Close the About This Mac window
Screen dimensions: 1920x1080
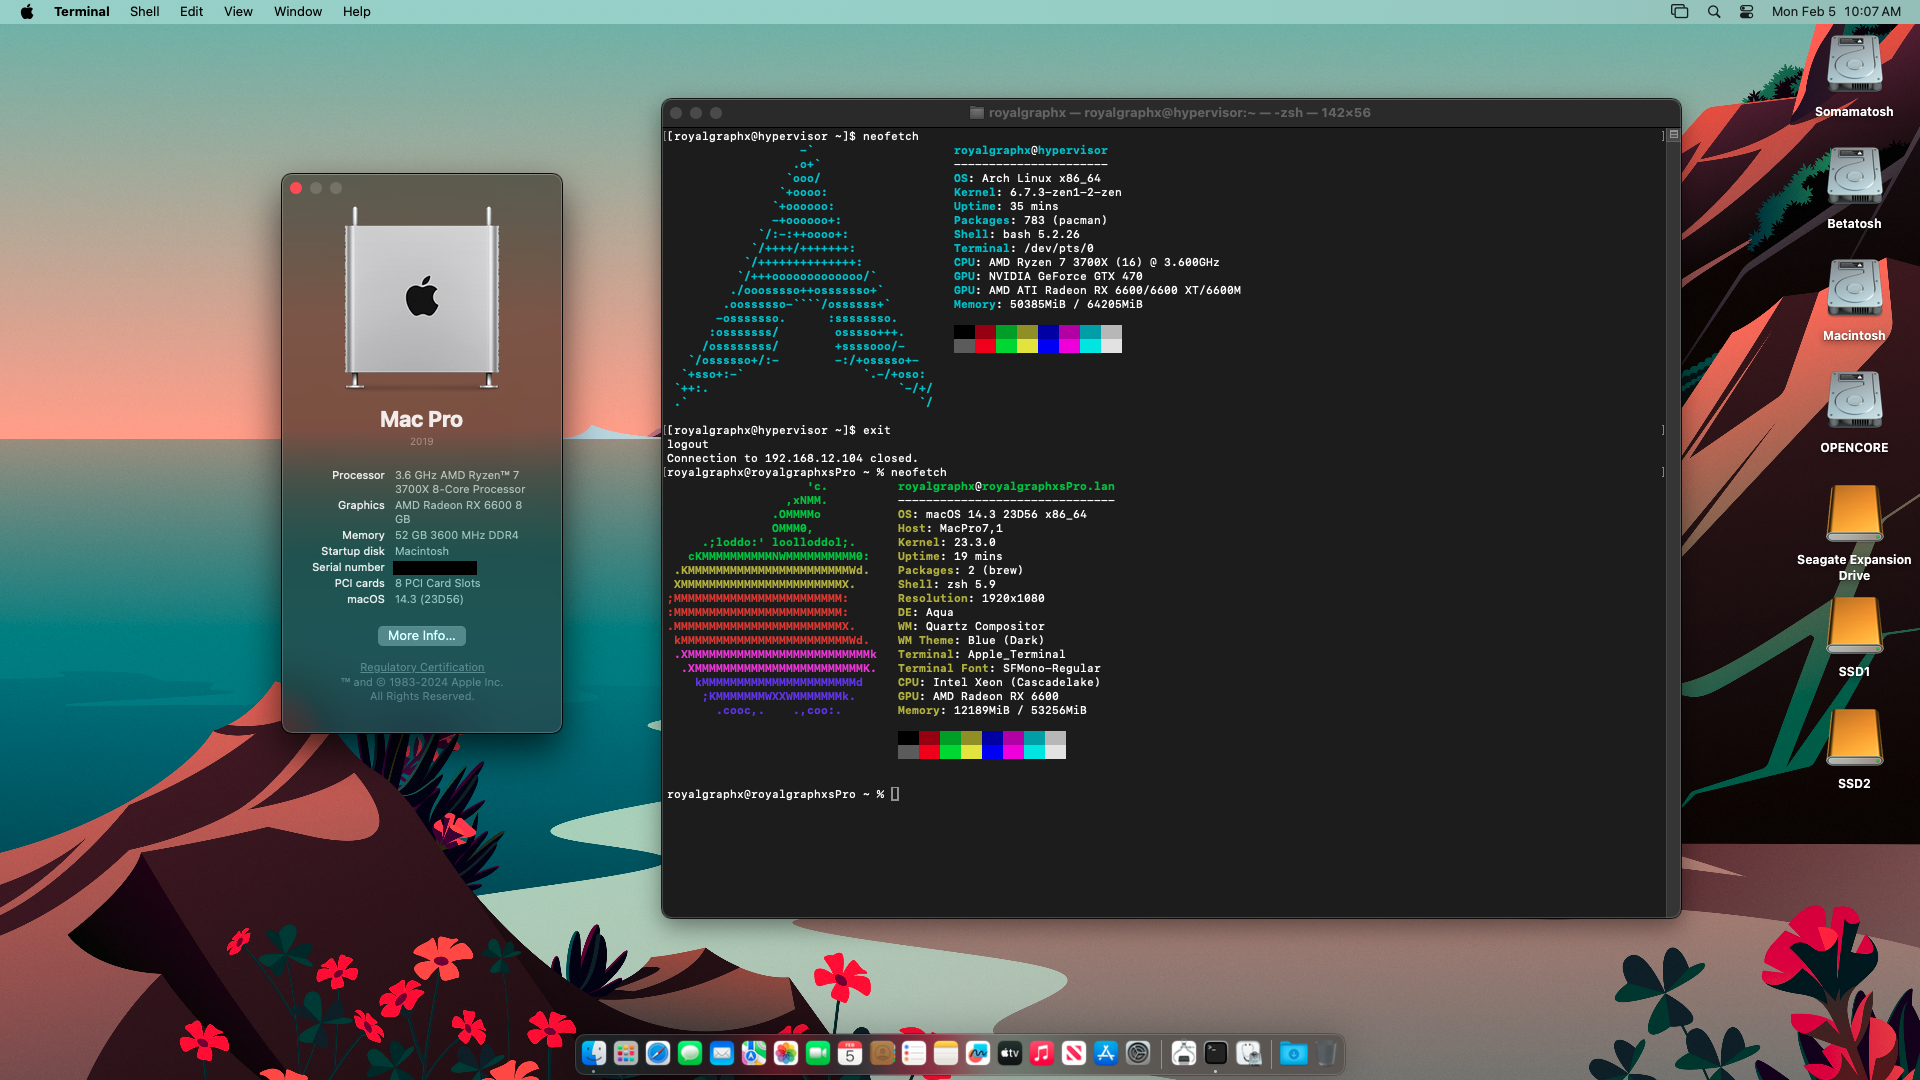[x=296, y=188]
